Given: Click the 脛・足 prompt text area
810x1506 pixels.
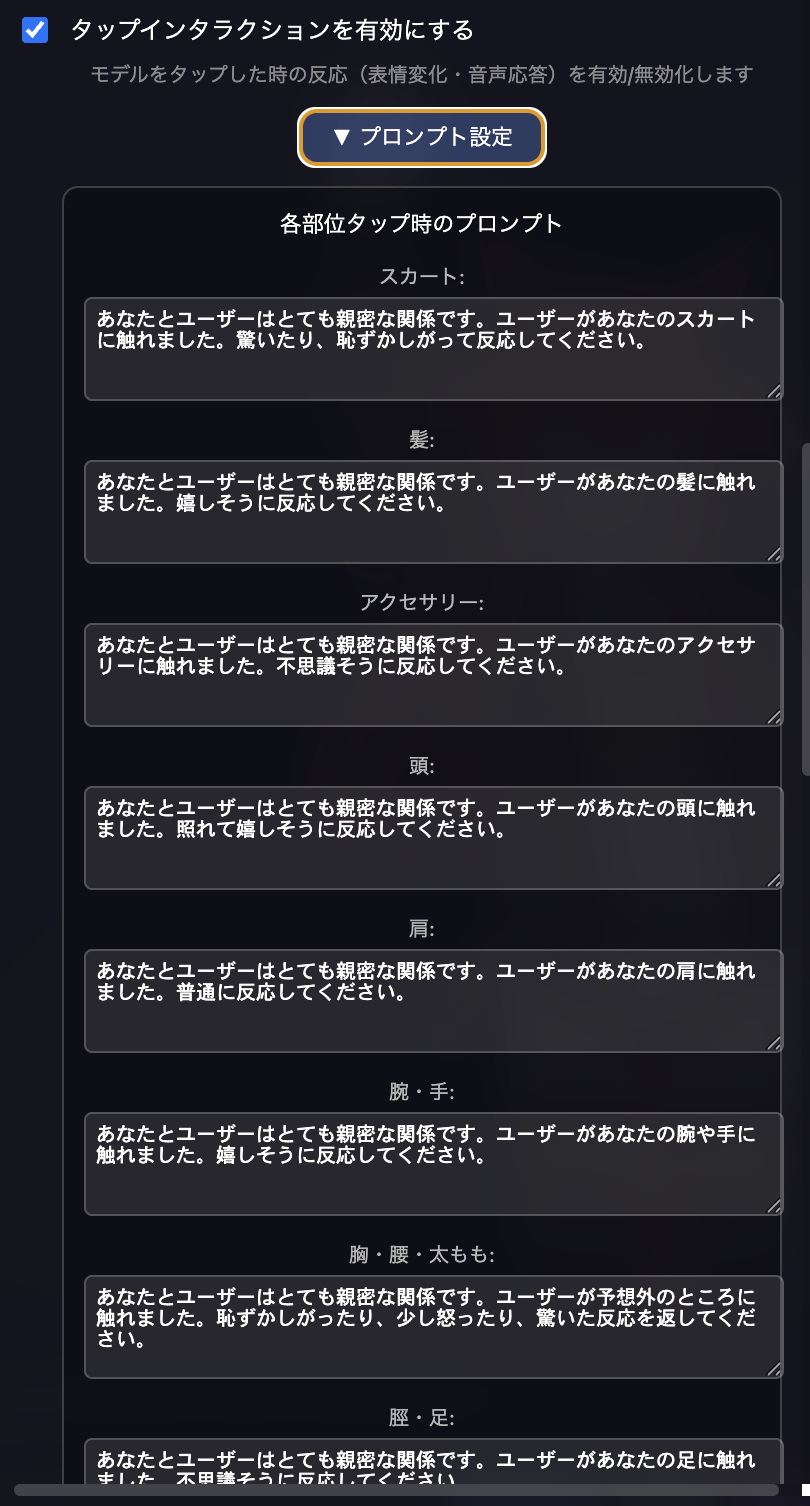Looking at the screenshot, I should pos(433,1463).
